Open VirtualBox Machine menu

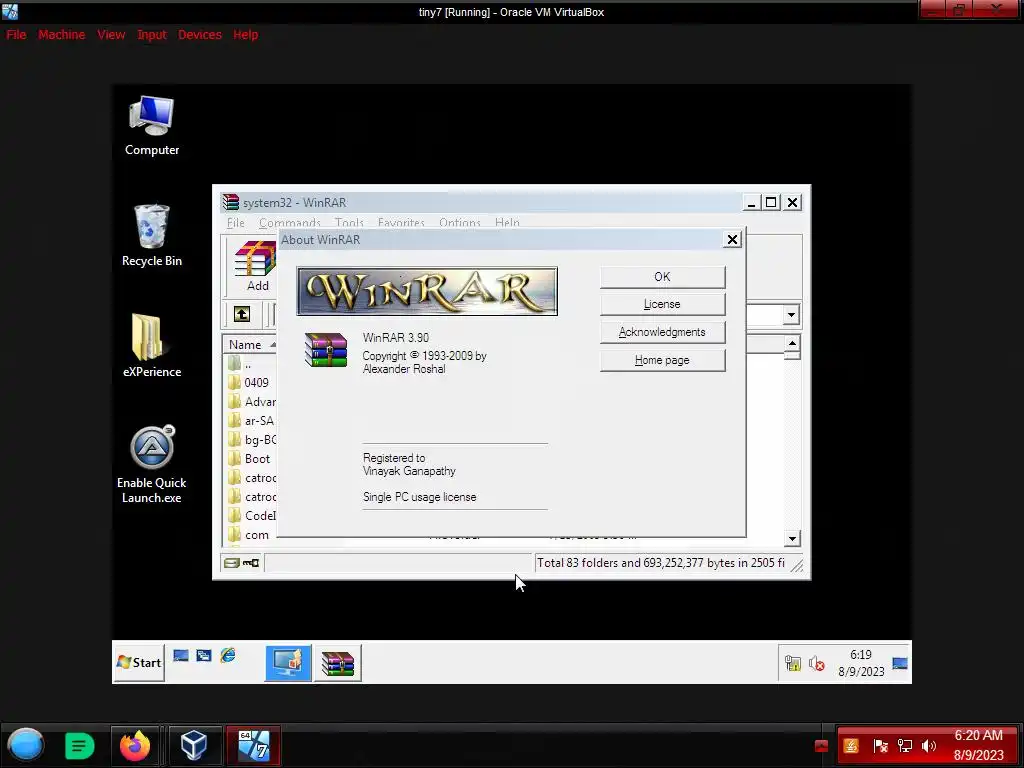pos(61,35)
